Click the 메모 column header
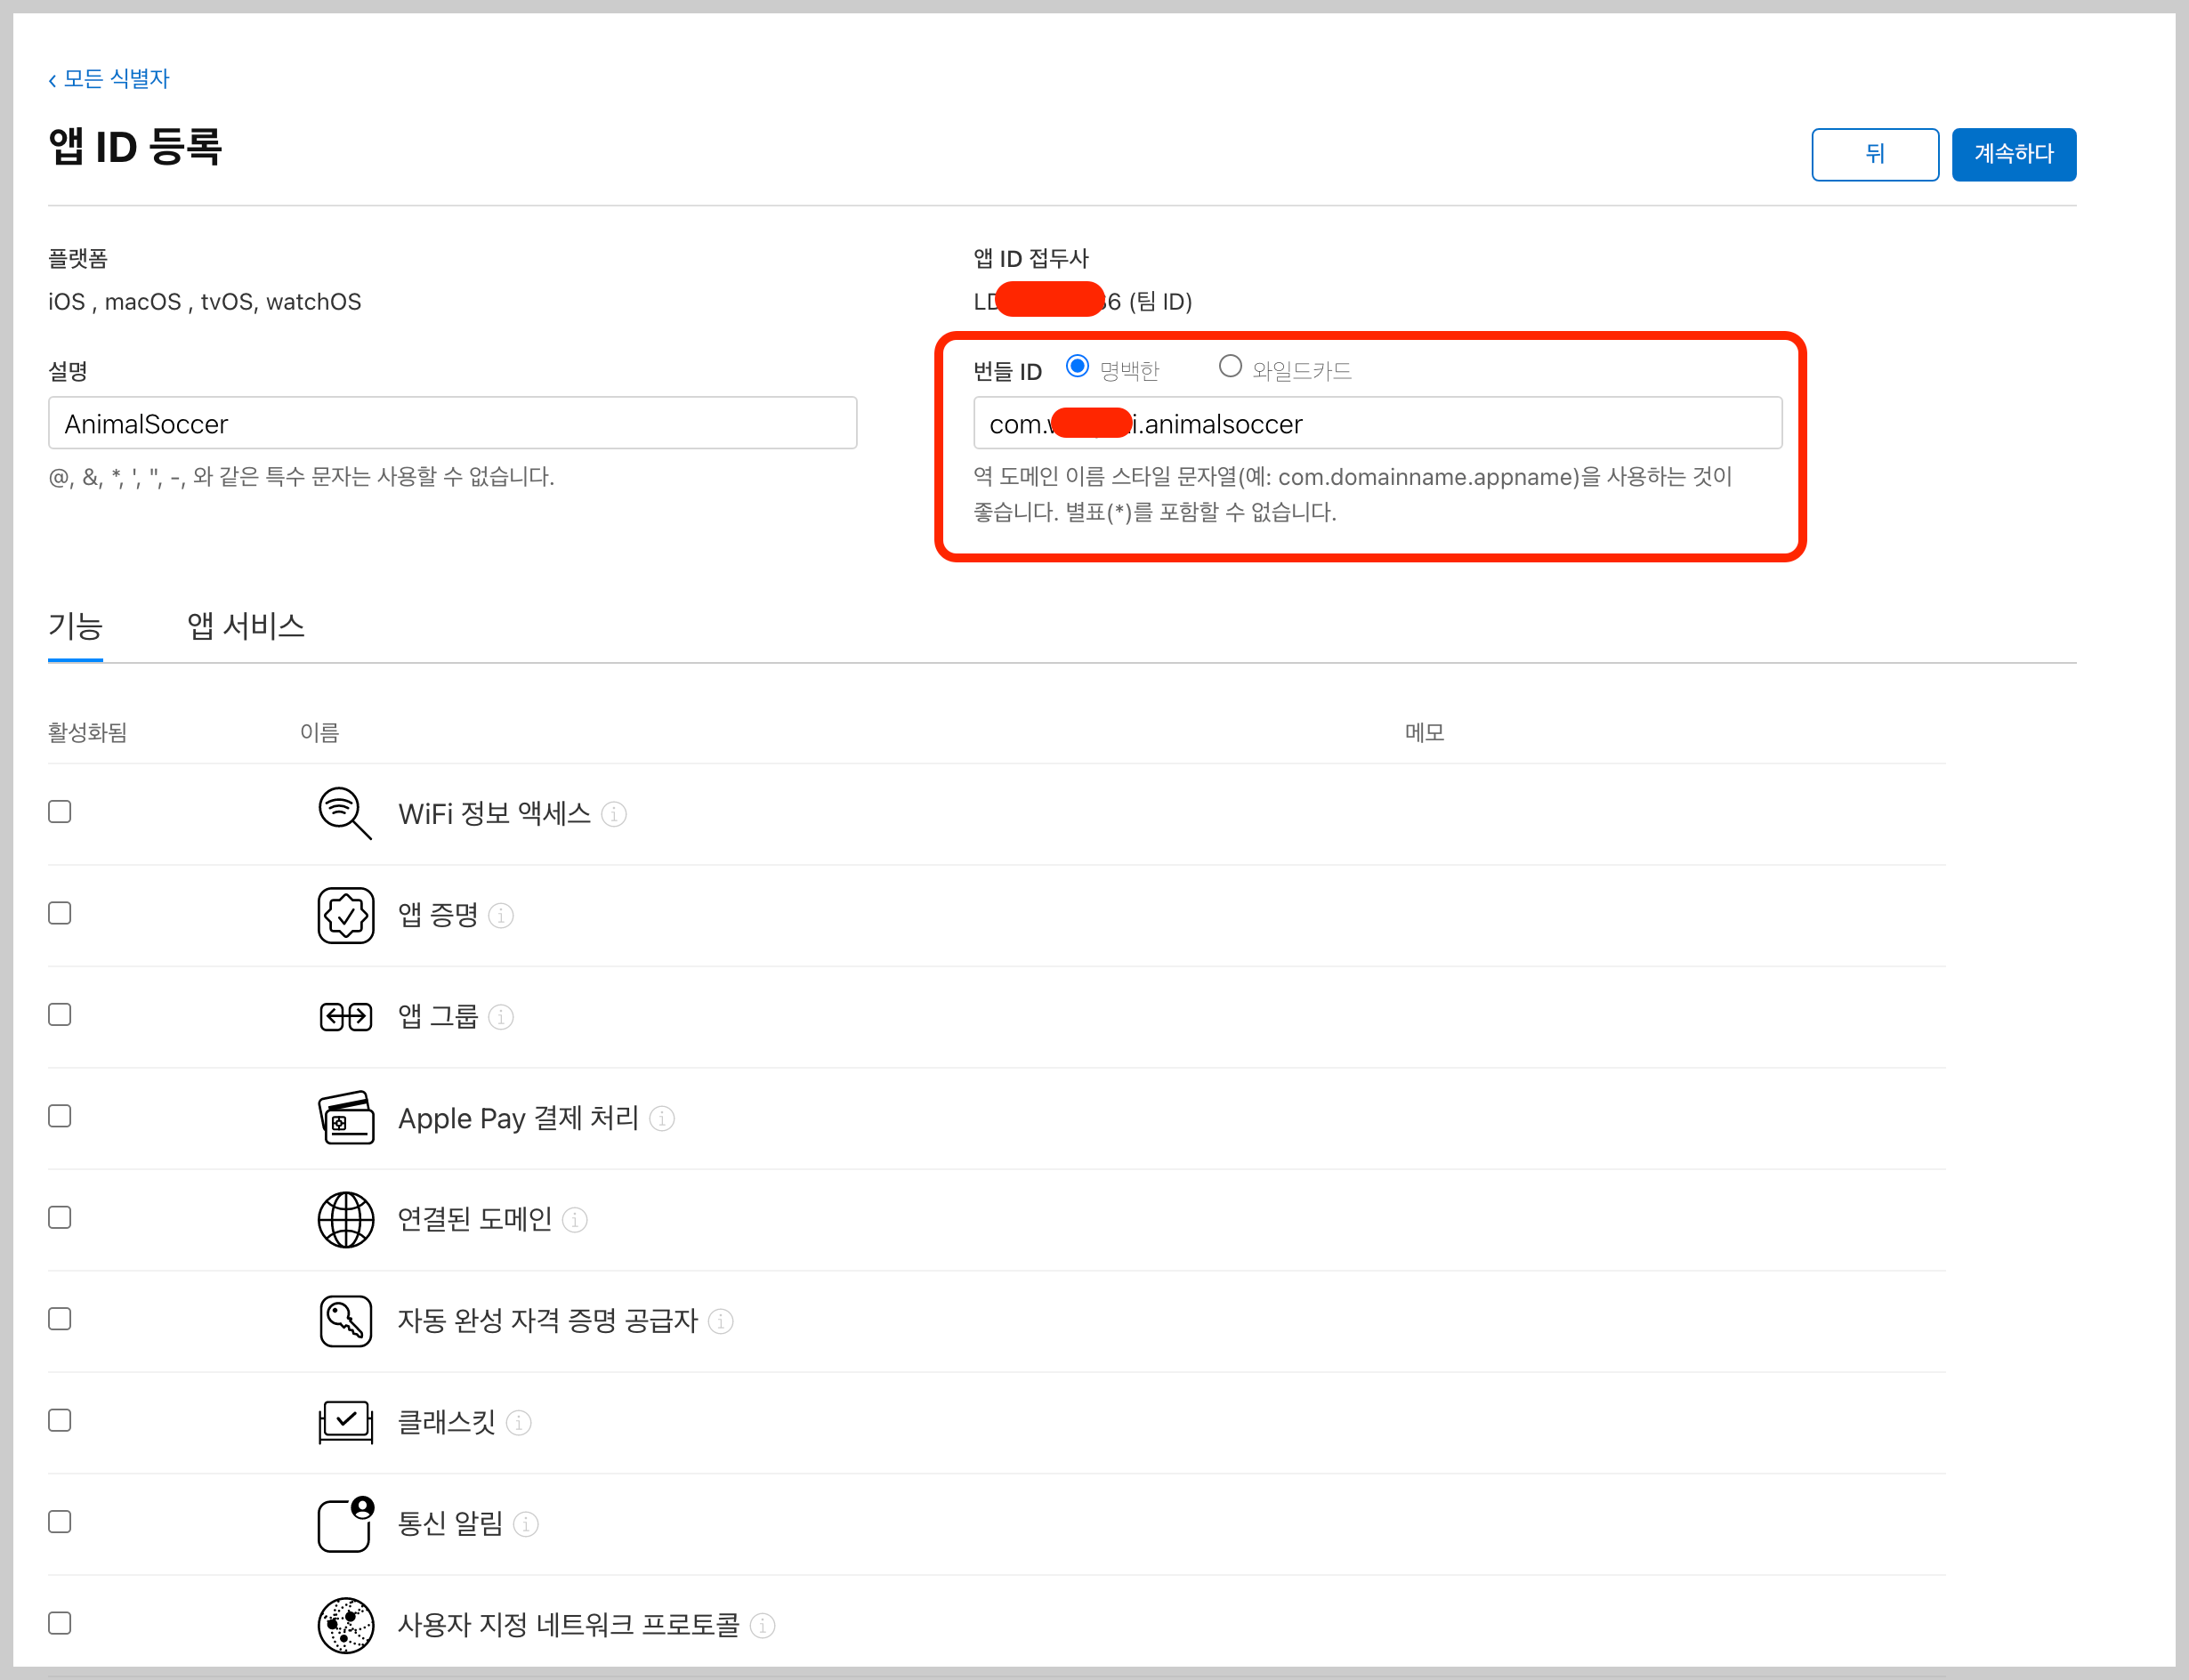Screen dimensions: 2189x1680 click(x=1425, y=733)
